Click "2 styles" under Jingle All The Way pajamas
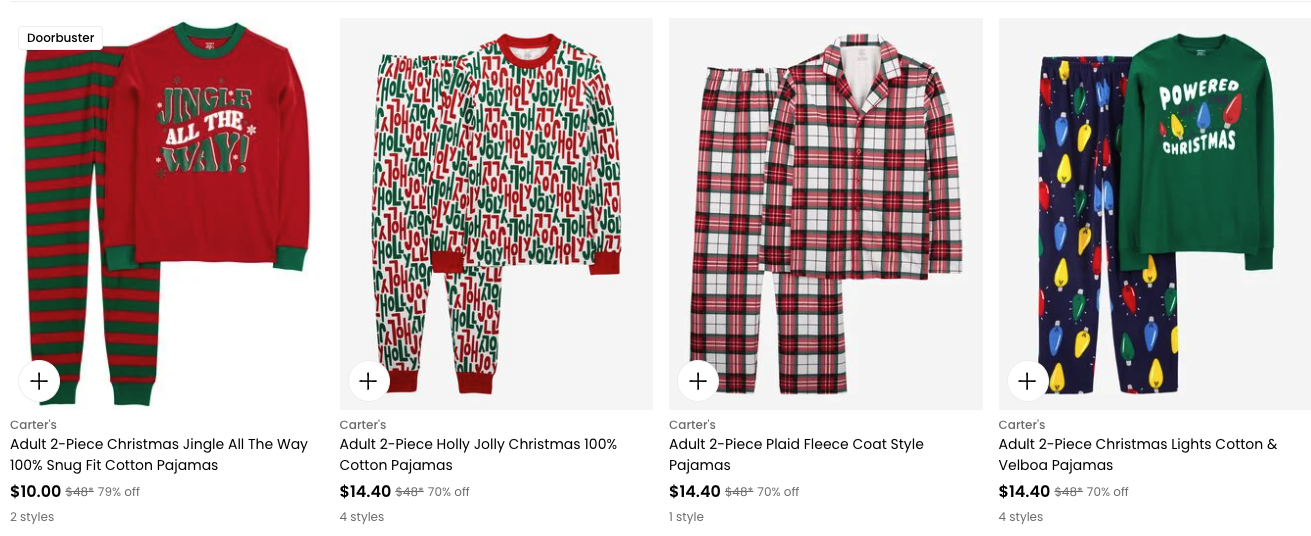Image resolution: width=1311 pixels, height=536 pixels. click(x=32, y=517)
